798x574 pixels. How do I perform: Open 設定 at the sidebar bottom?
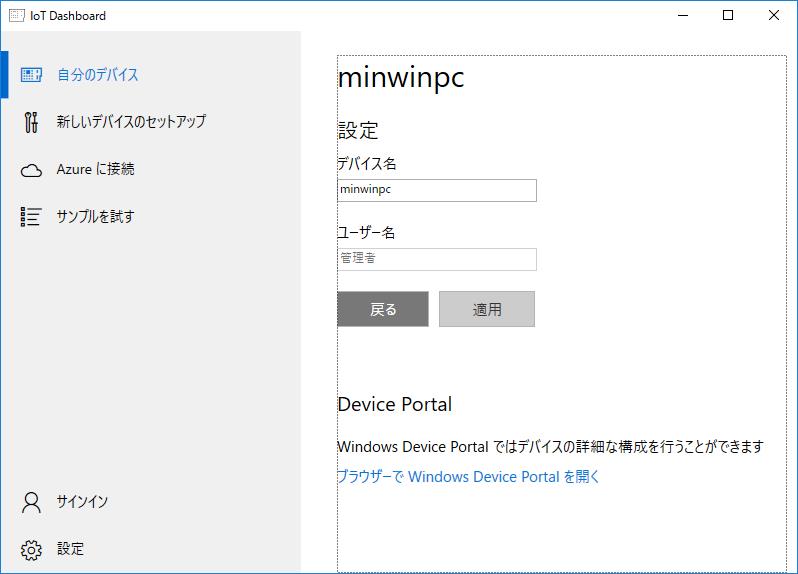point(151,550)
